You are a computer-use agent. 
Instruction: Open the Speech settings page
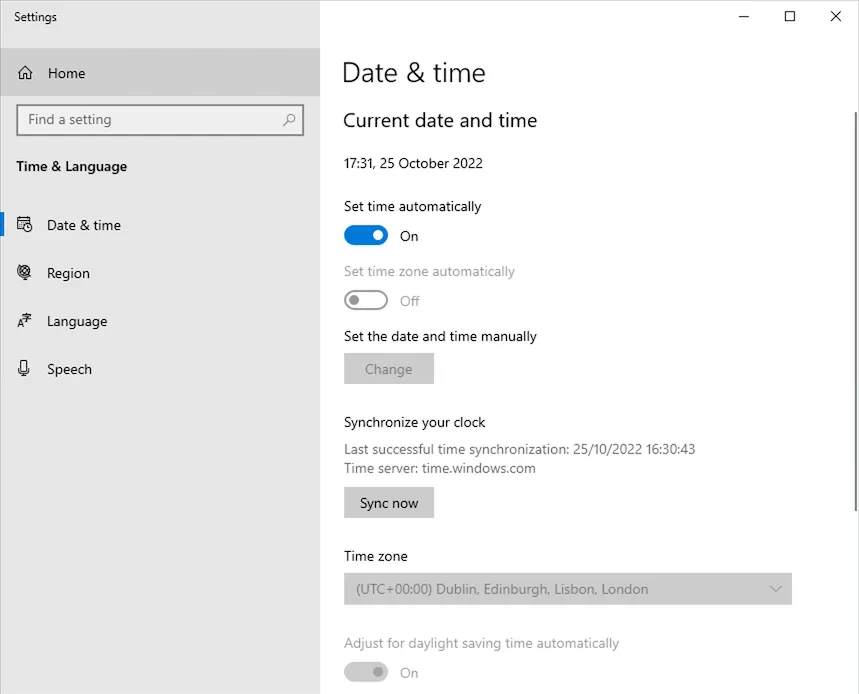[x=160, y=369]
